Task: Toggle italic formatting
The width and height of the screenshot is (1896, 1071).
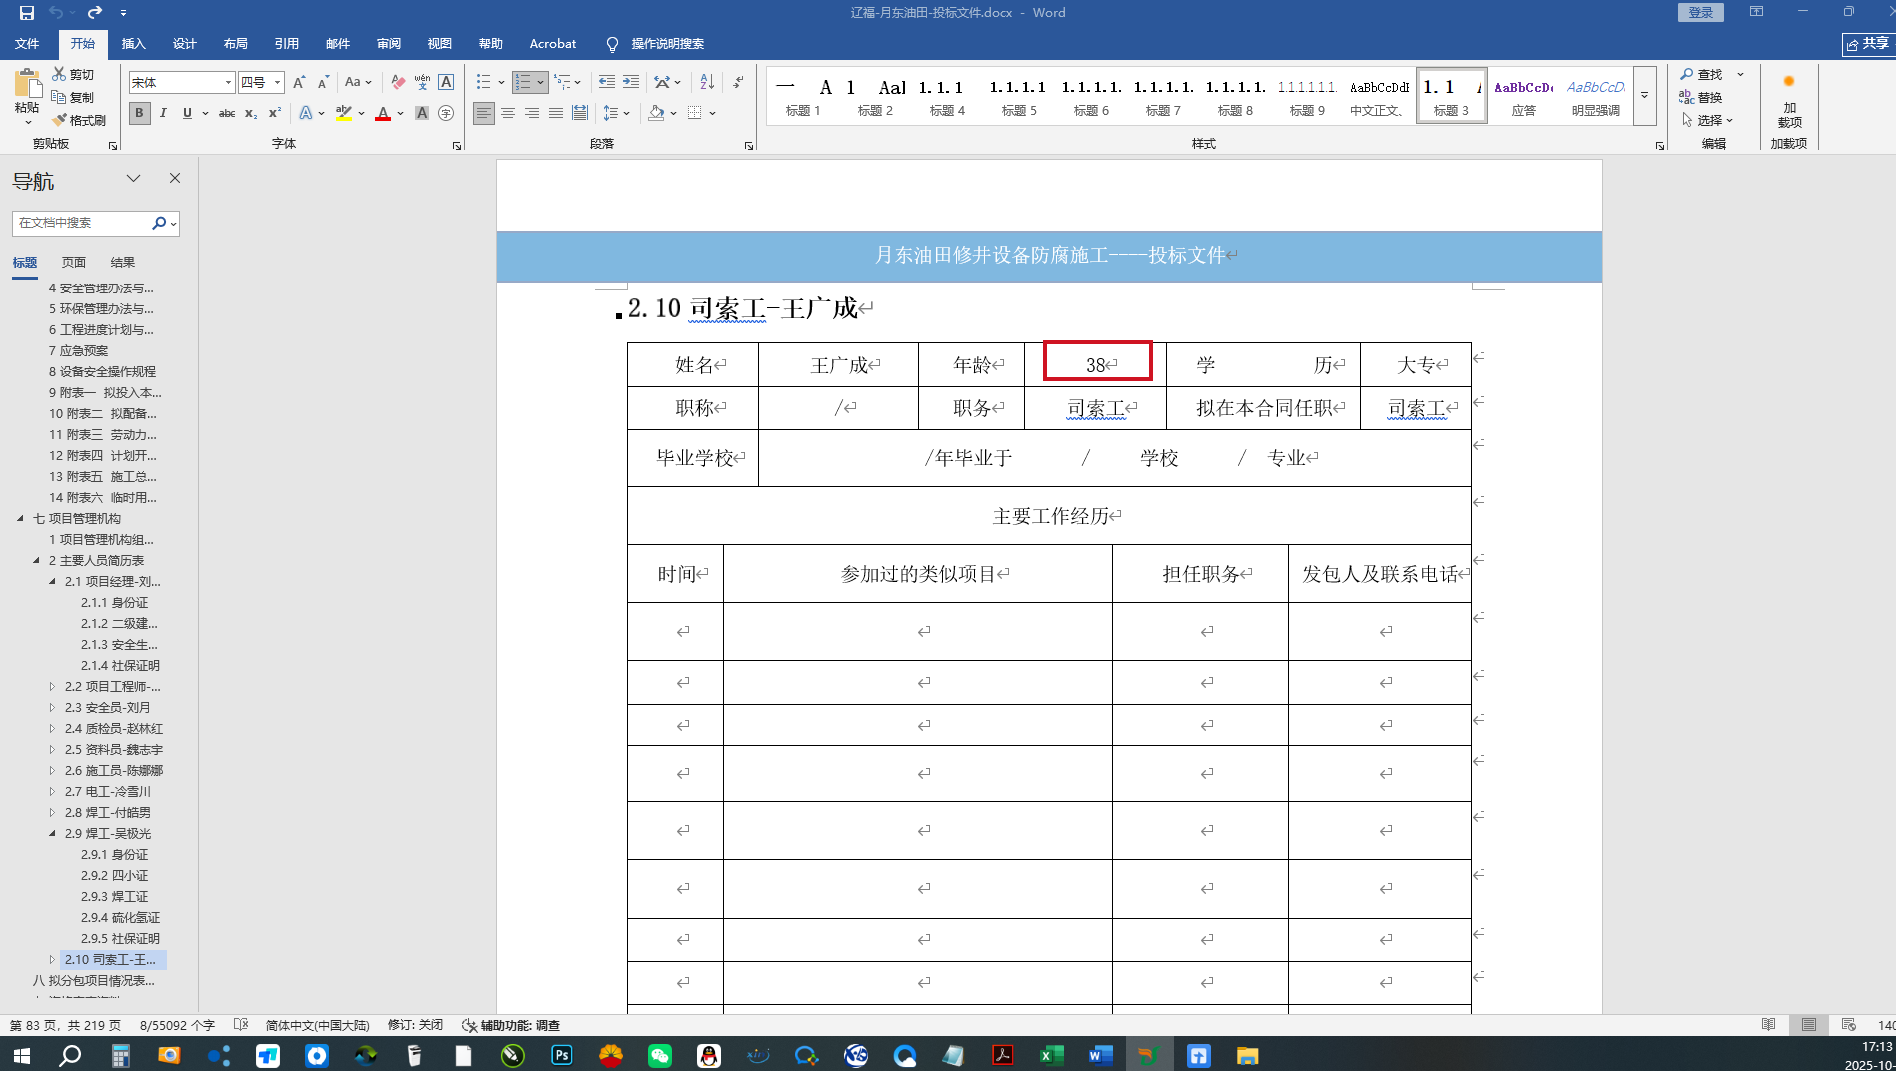Action: [163, 113]
